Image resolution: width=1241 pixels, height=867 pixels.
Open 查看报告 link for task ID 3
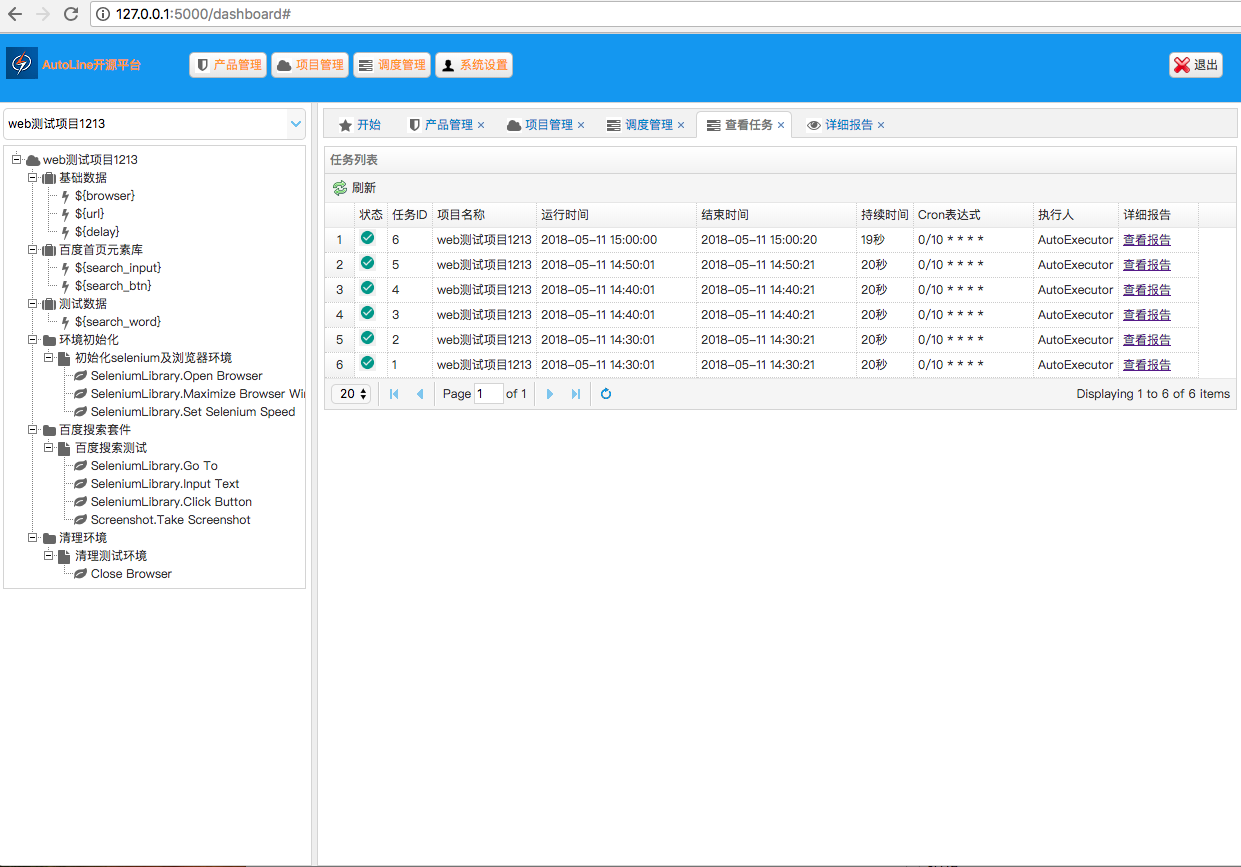pos(1147,315)
